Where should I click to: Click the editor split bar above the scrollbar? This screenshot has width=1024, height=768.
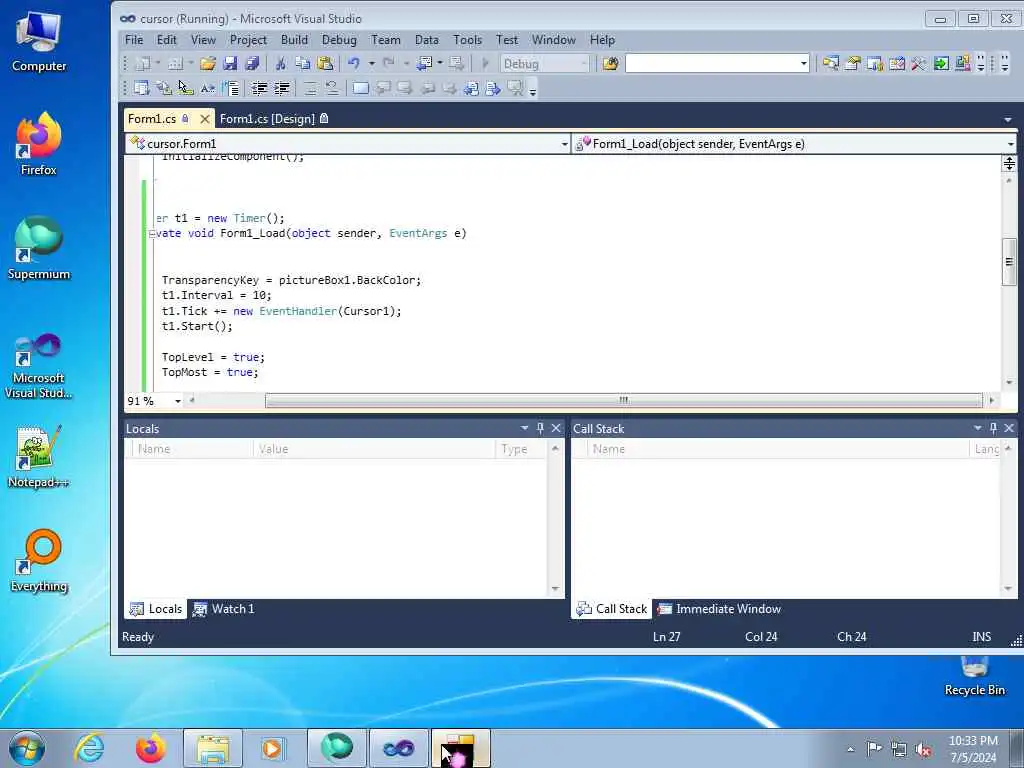[1009, 164]
